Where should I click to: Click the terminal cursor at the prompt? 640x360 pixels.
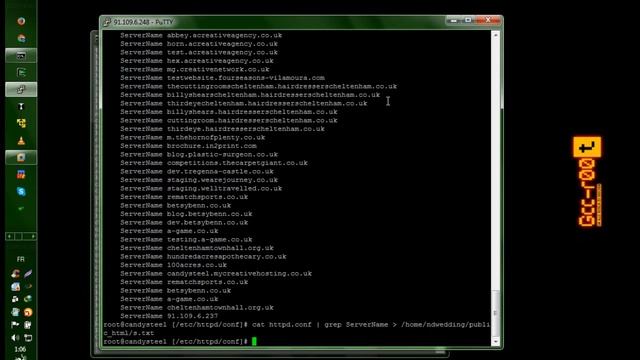click(254, 341)
